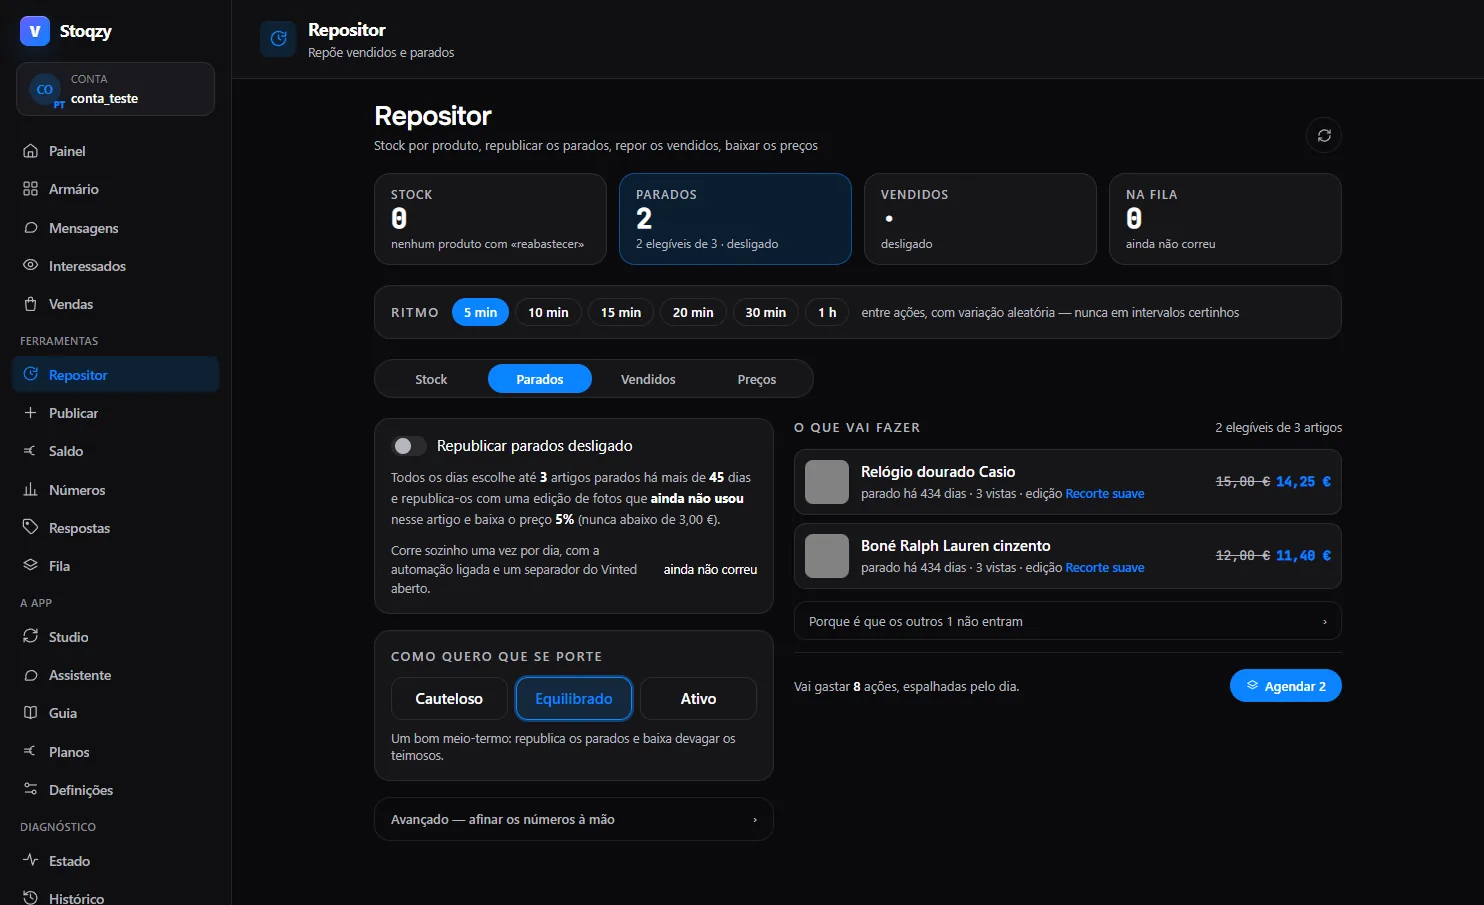Click the Armário grid icon
1484x905 pixels.
tap(30, 189)
